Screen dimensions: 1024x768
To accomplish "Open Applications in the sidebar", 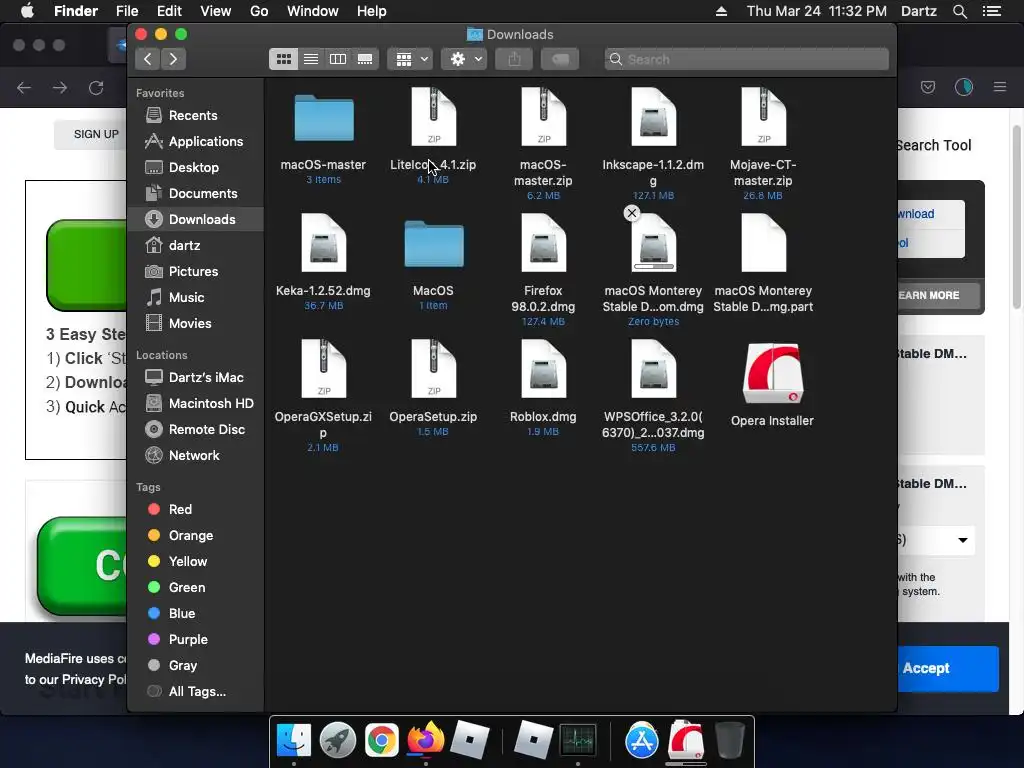I will click(x=196, y=142).
